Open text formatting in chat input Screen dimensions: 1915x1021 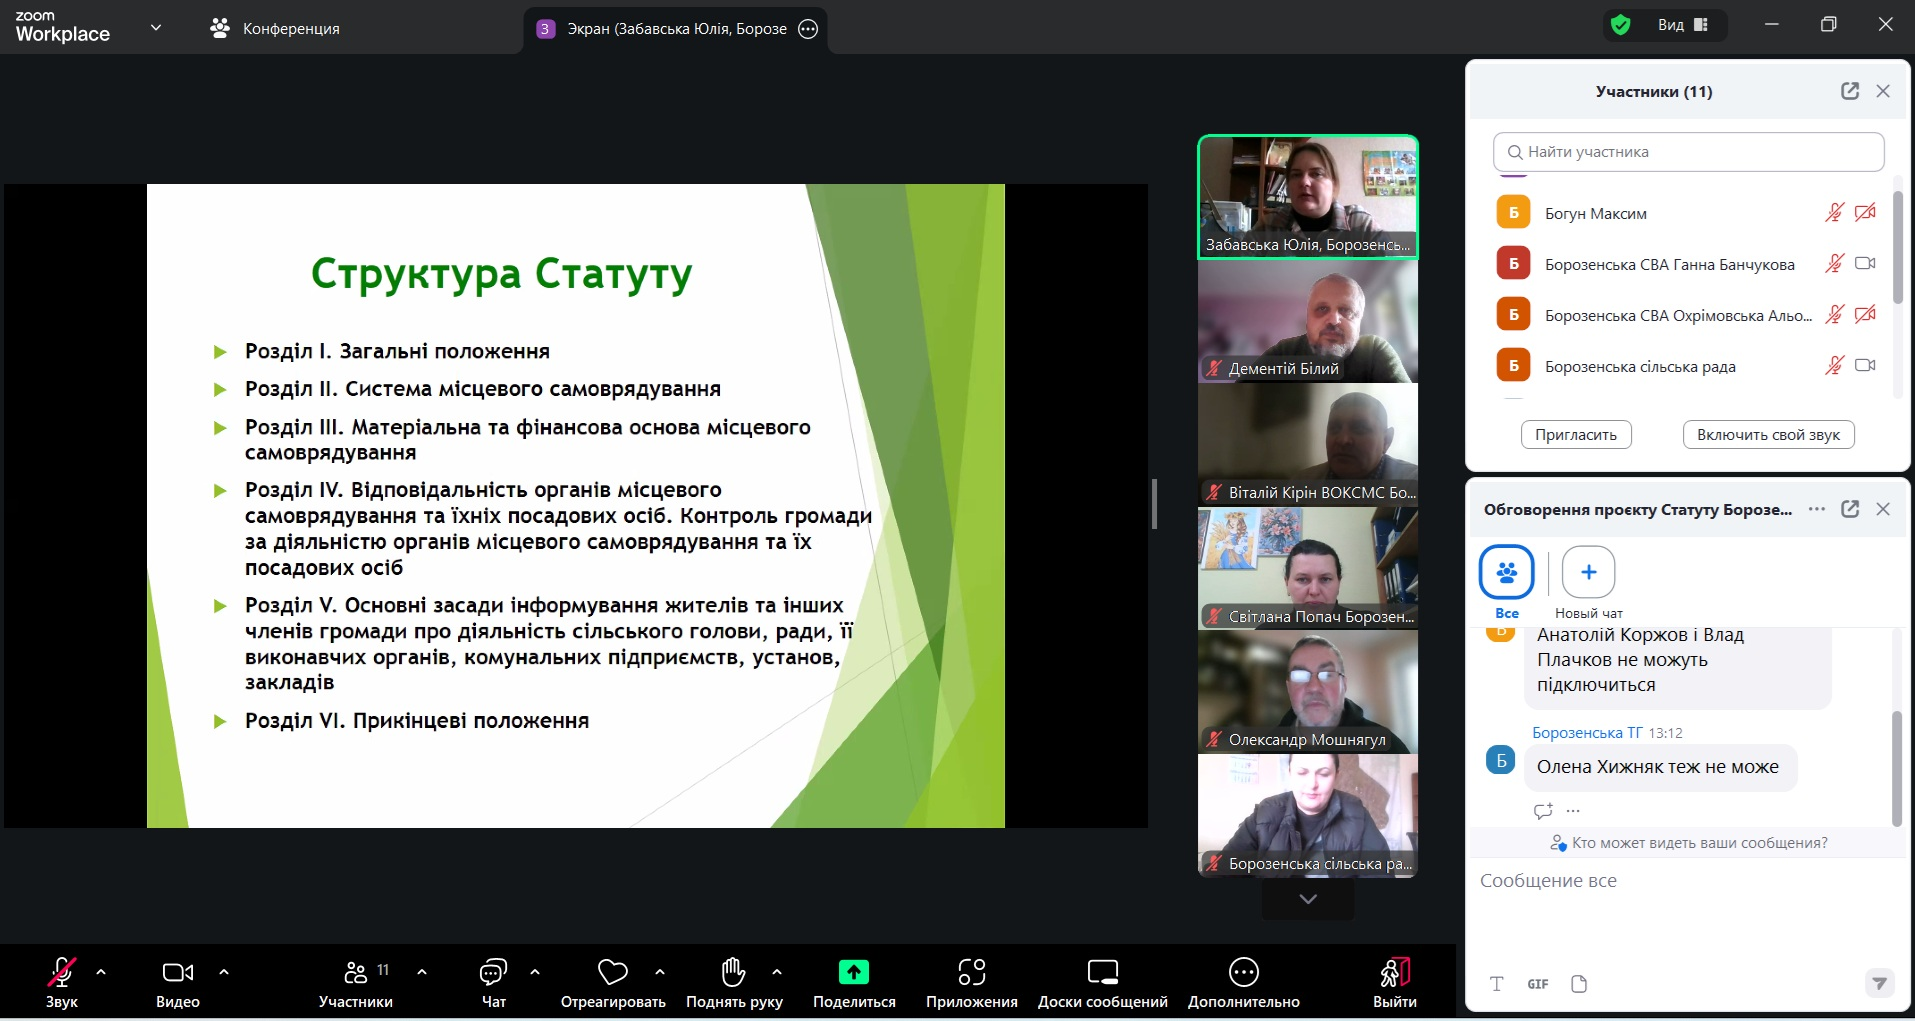tap(1495, 984)
